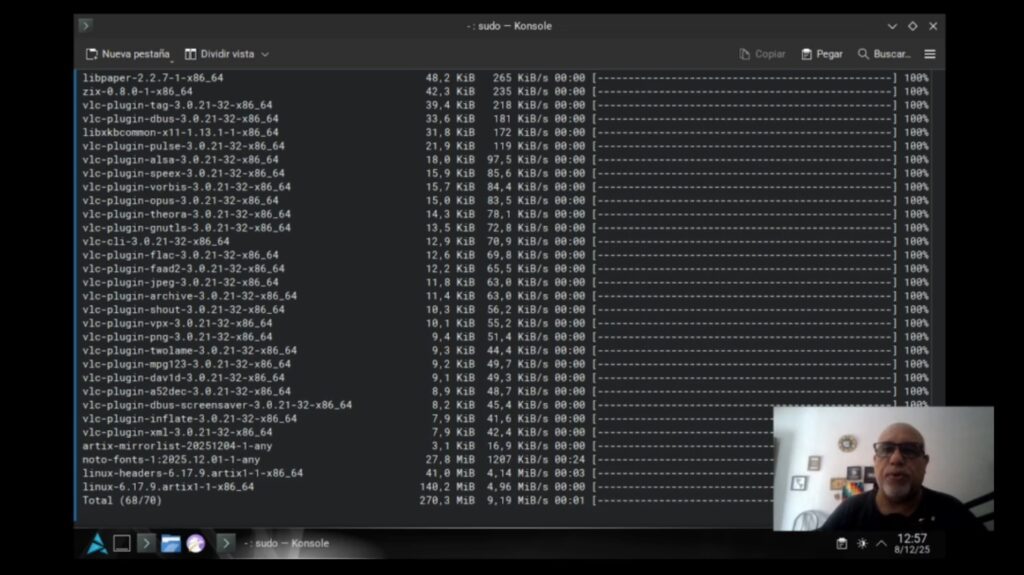Click the vlc-plugin-flac row progress bar

click(x=745, y=255)
